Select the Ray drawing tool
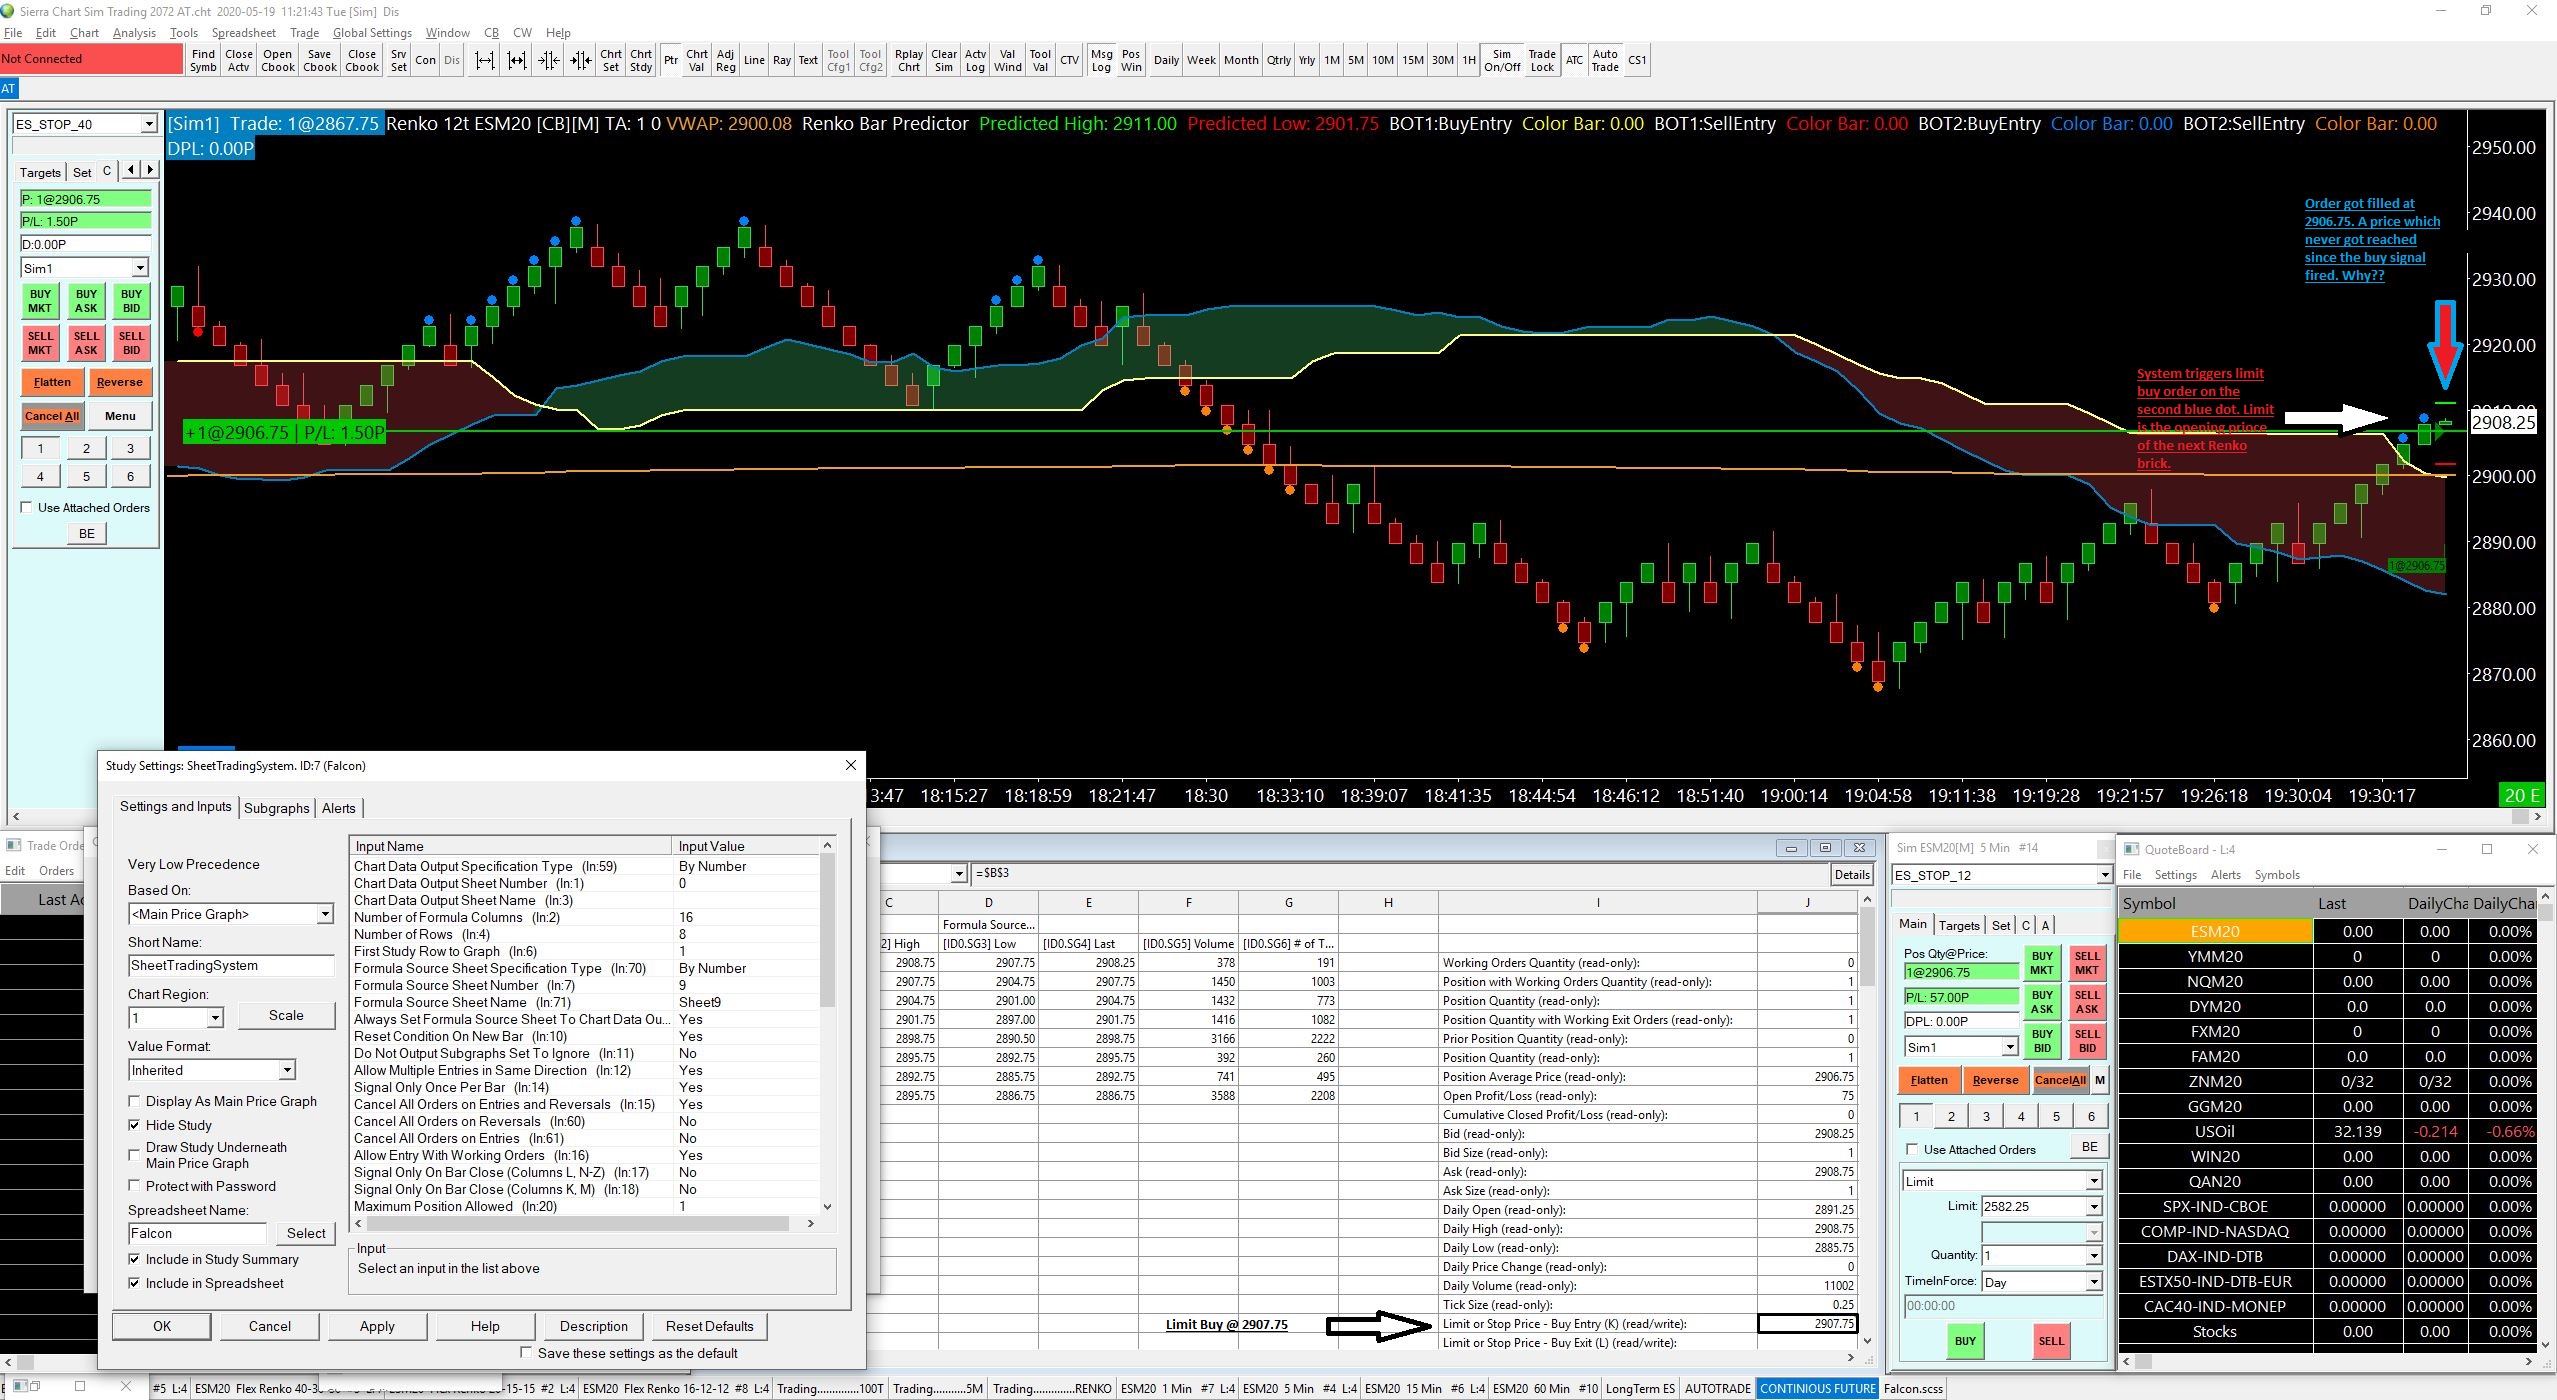The image size is (2557, 1400). point(782,61)
